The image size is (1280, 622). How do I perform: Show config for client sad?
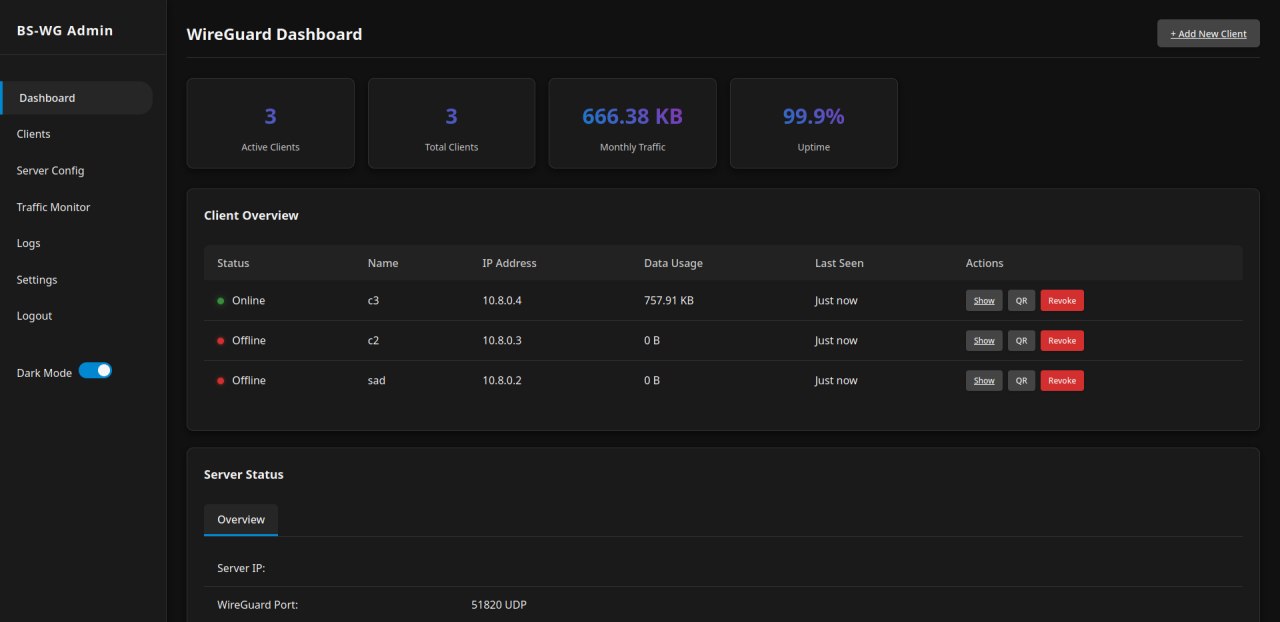pos(984,380)
